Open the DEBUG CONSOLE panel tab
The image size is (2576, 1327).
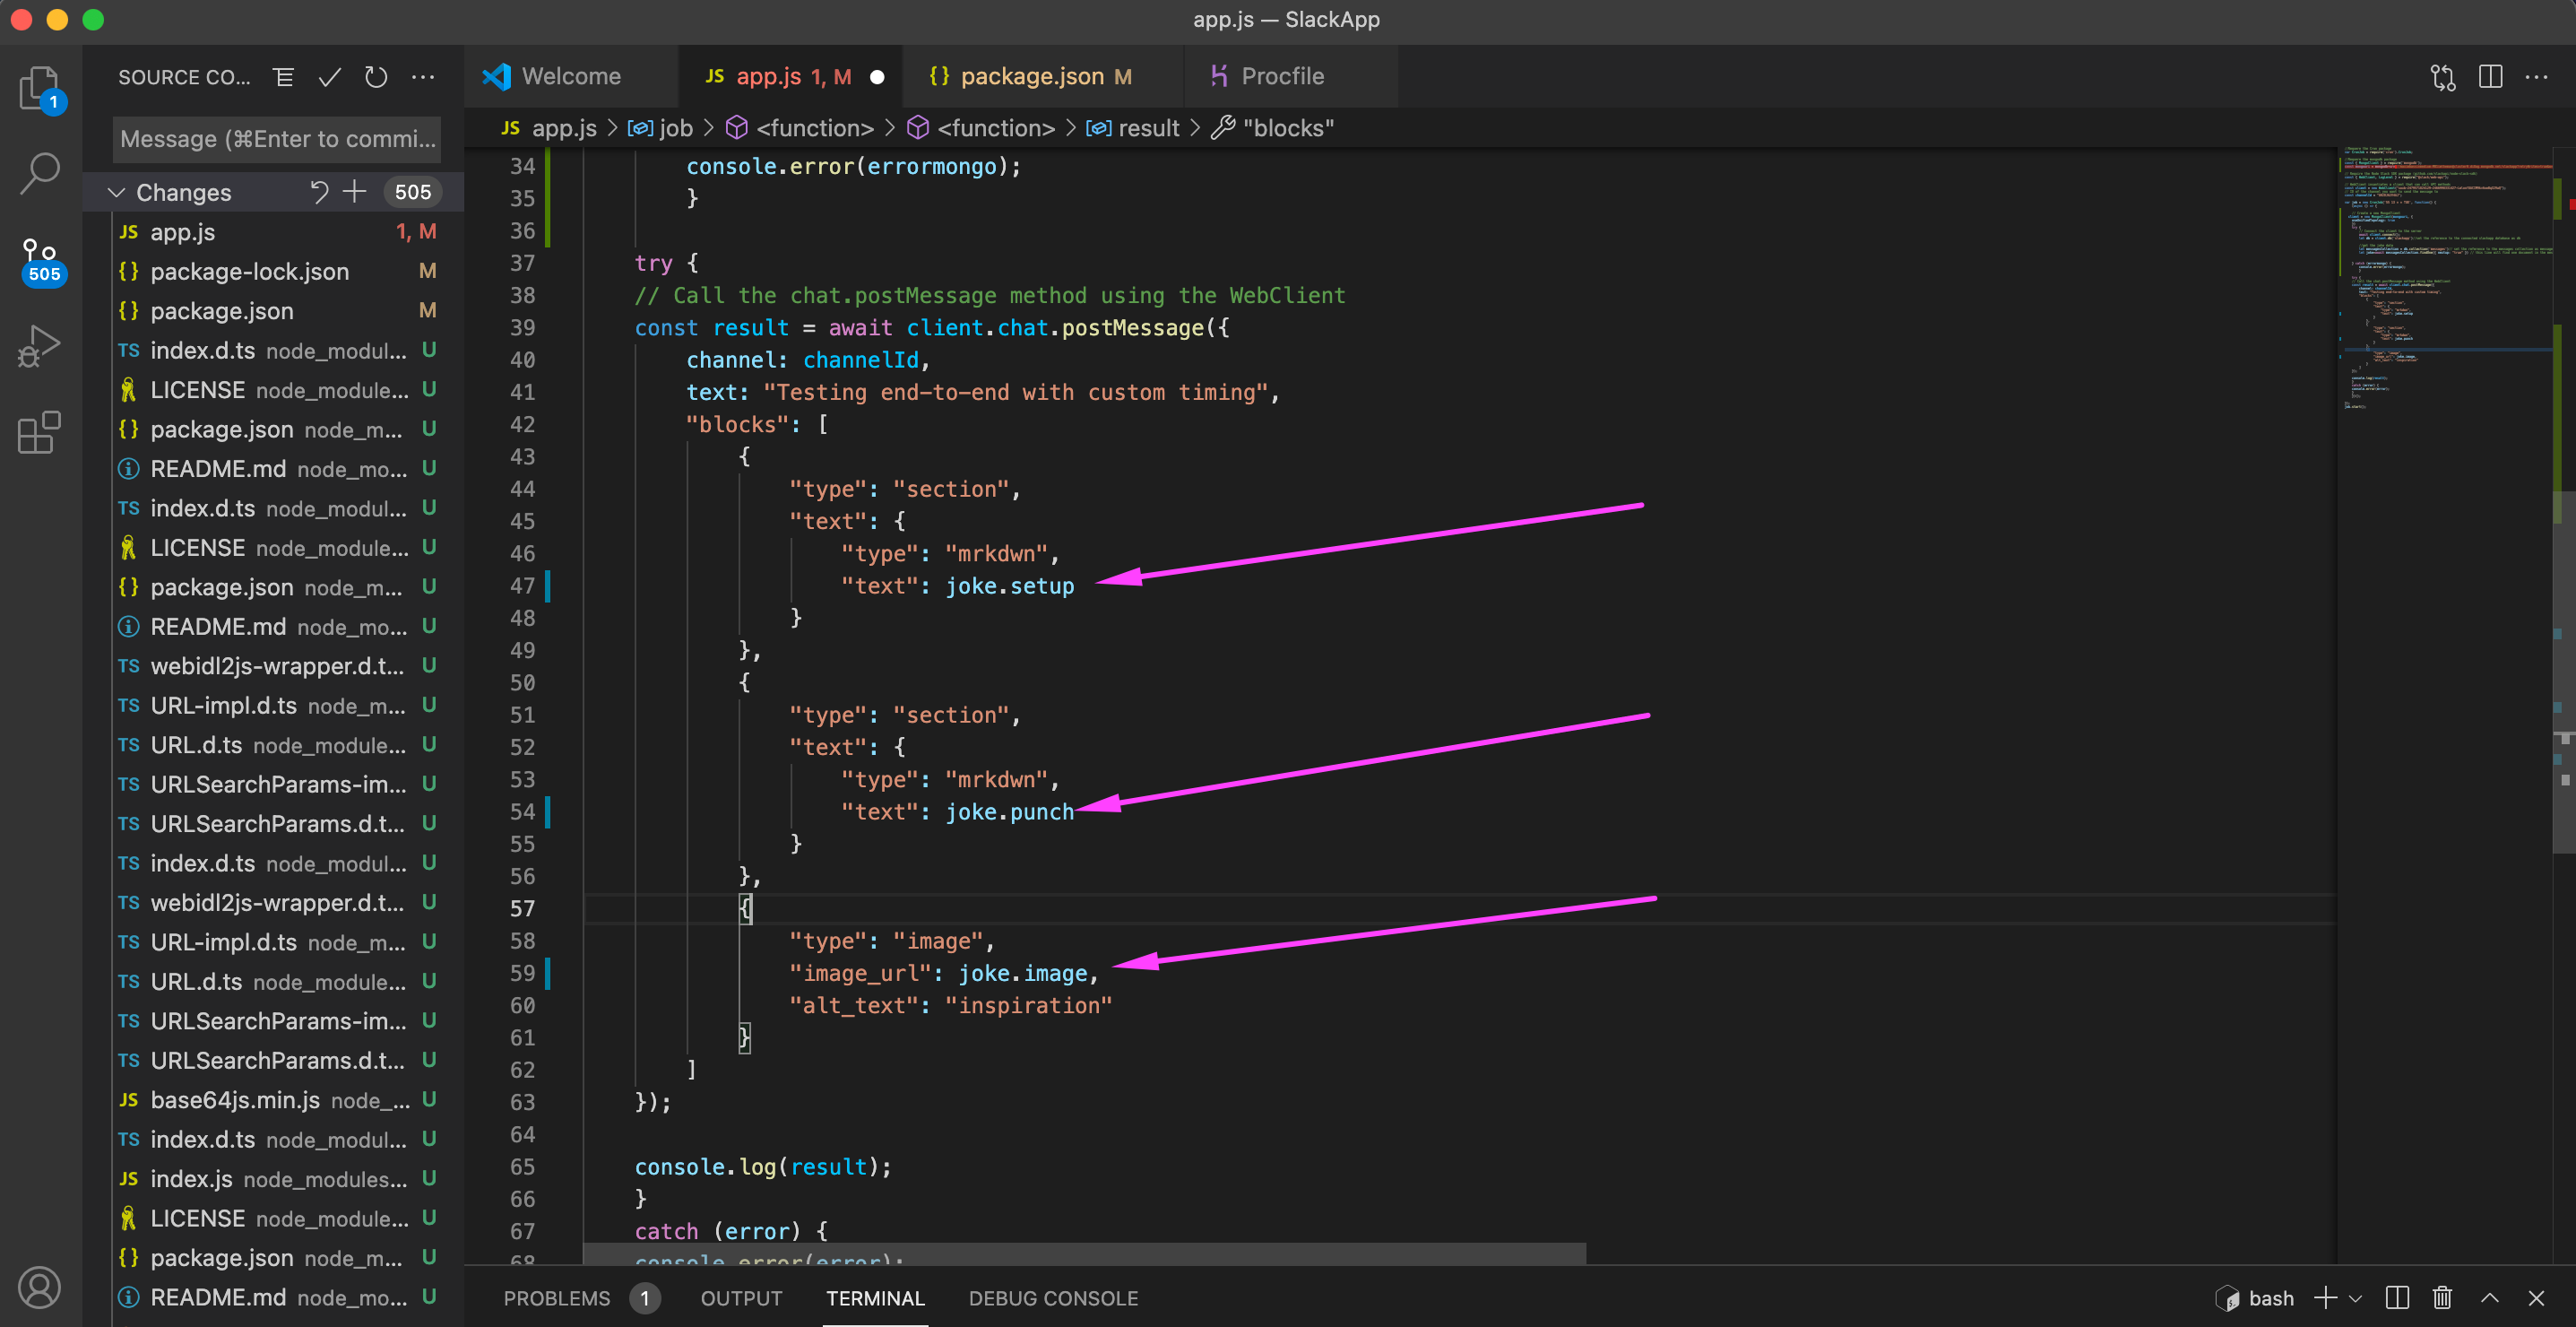point(1052,1298)
